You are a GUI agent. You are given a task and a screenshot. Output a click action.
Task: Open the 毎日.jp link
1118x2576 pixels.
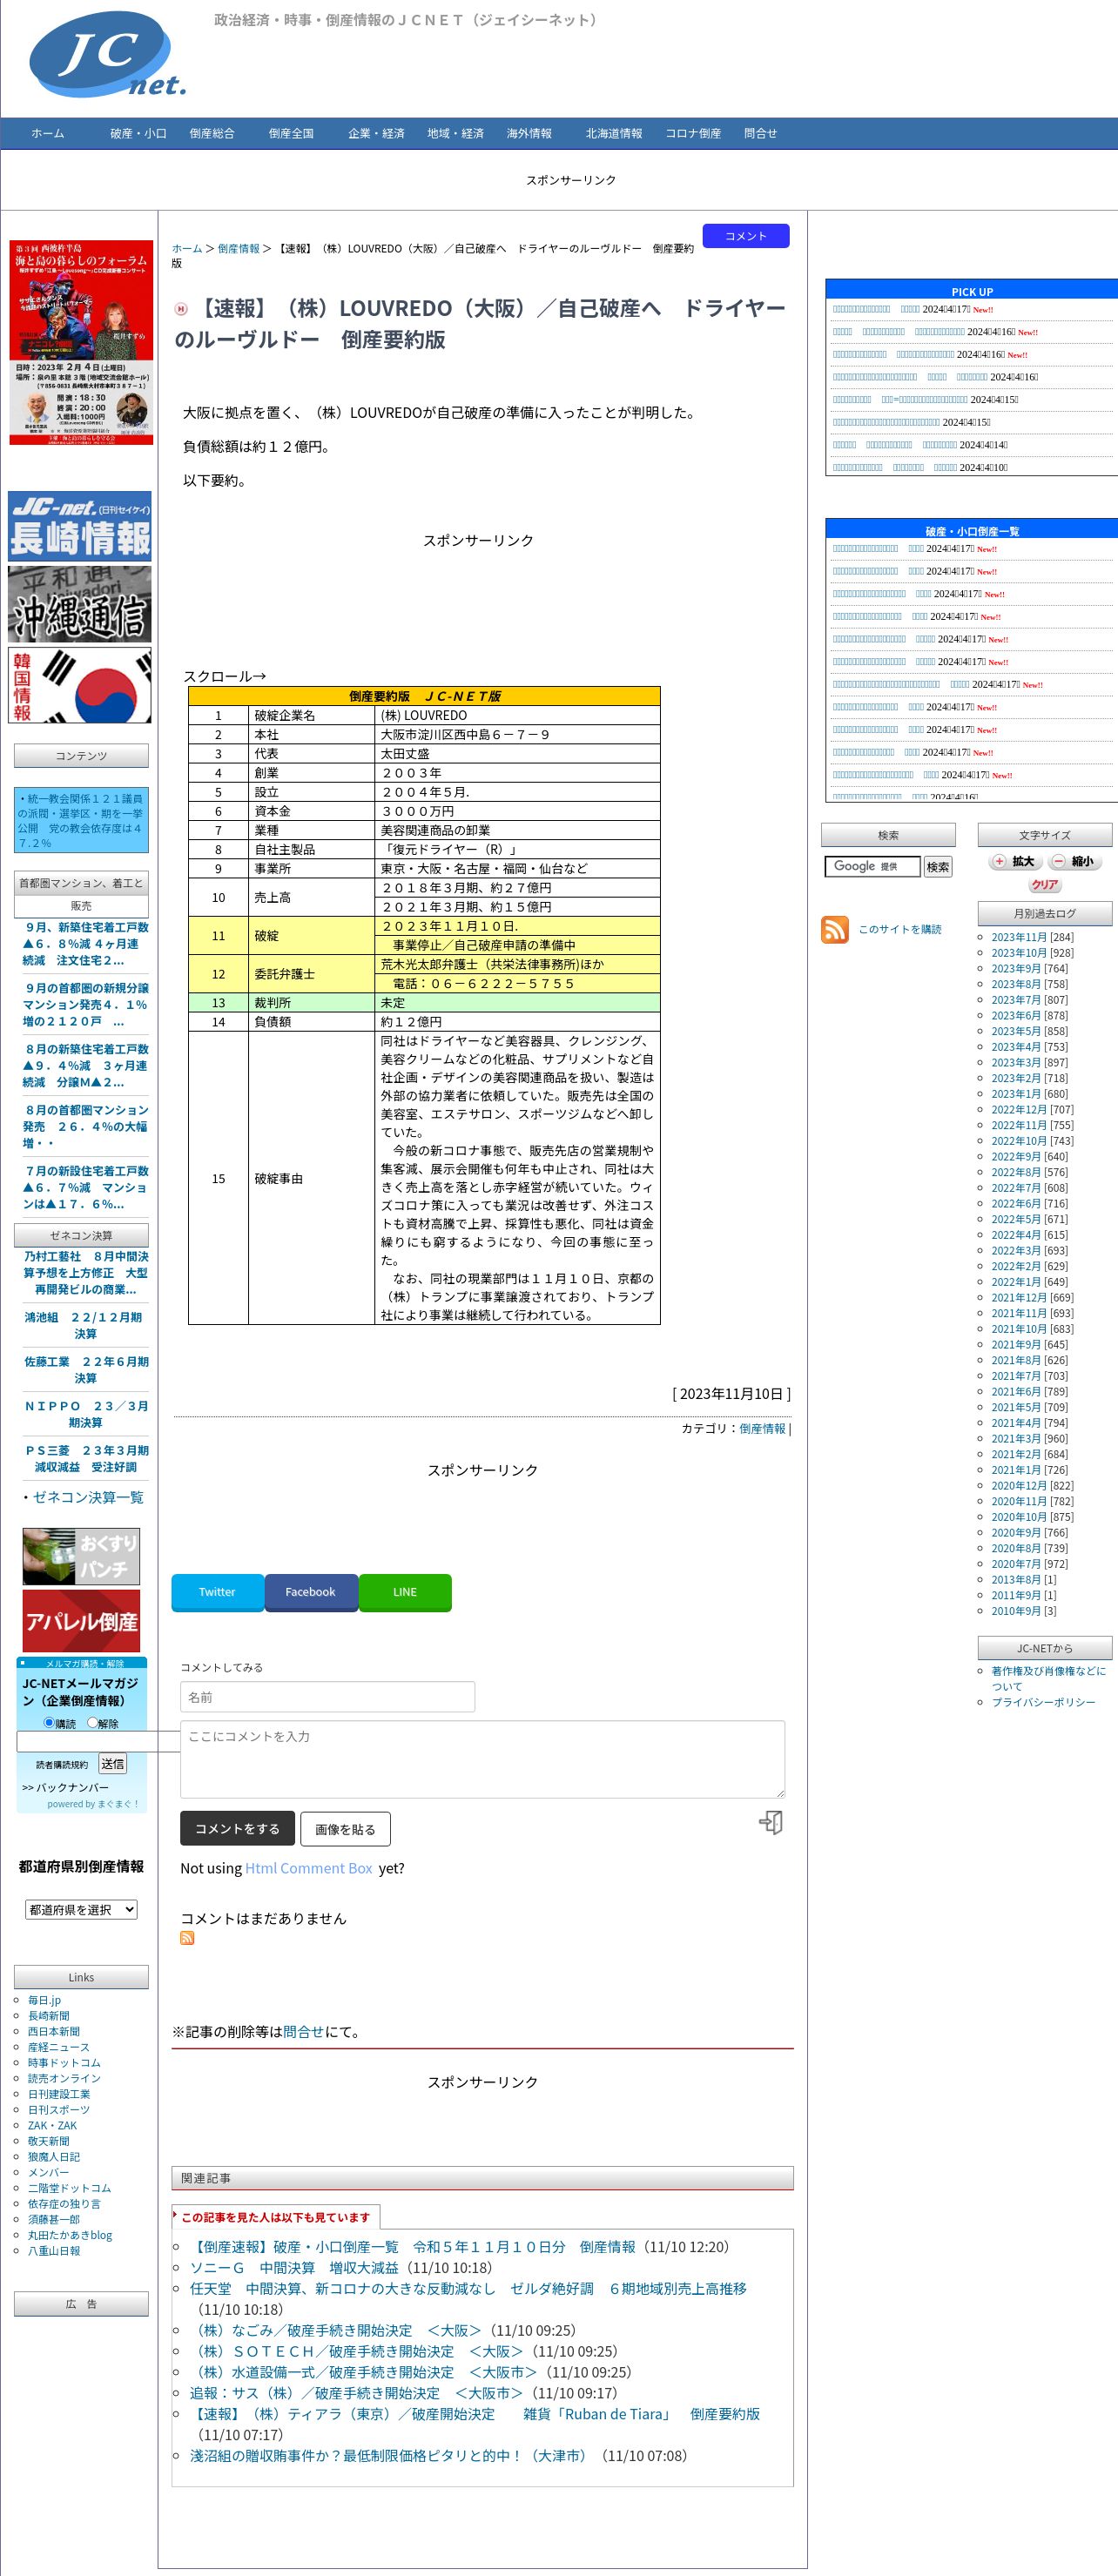[x=44, y=2000]
